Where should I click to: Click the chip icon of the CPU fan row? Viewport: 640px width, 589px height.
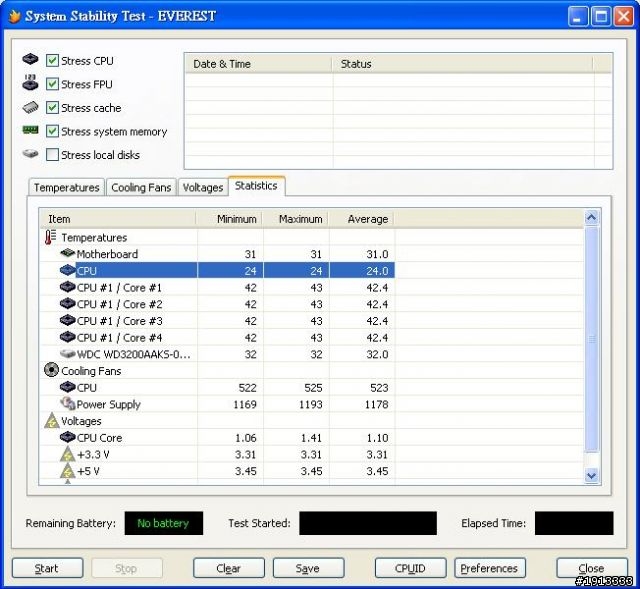pyautogui.click(x=67, y=387)
